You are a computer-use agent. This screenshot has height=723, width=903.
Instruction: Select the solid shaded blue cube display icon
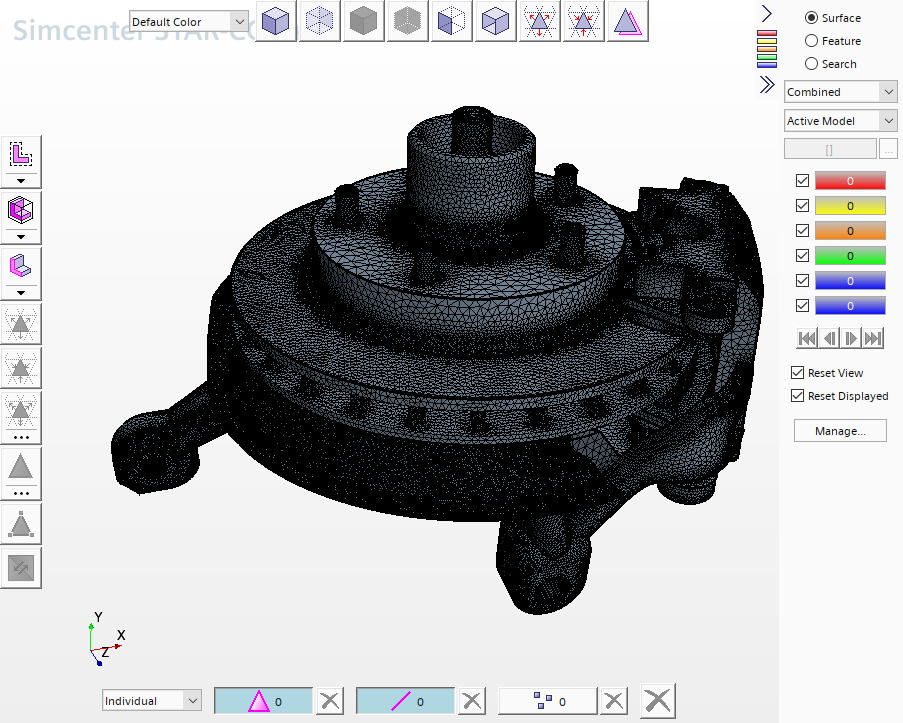pos(276,21)
